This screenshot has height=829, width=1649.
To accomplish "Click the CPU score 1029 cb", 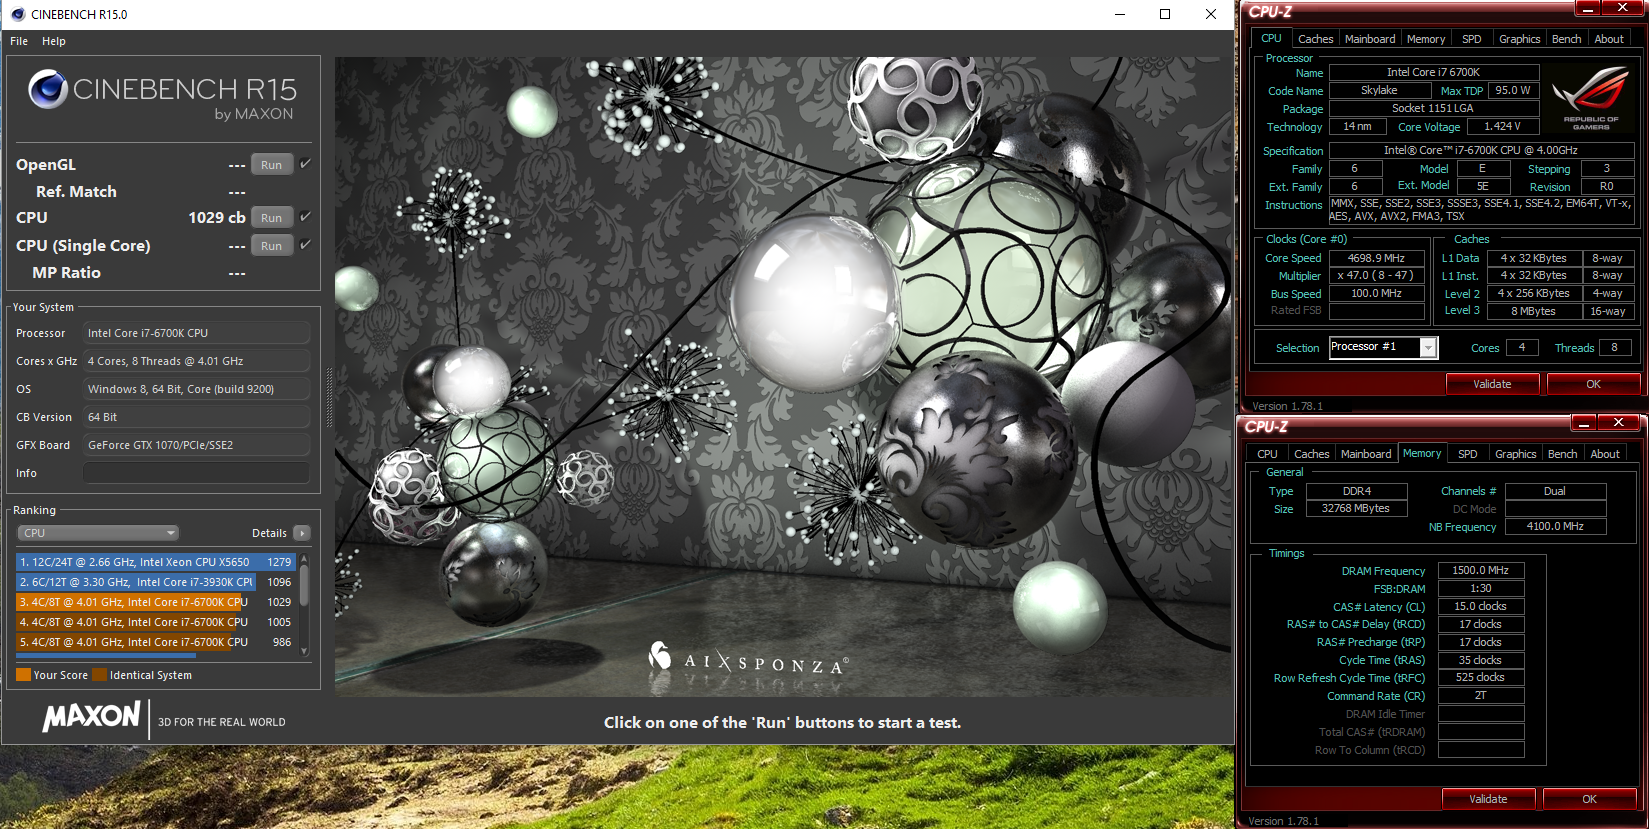I will point(217,217).
